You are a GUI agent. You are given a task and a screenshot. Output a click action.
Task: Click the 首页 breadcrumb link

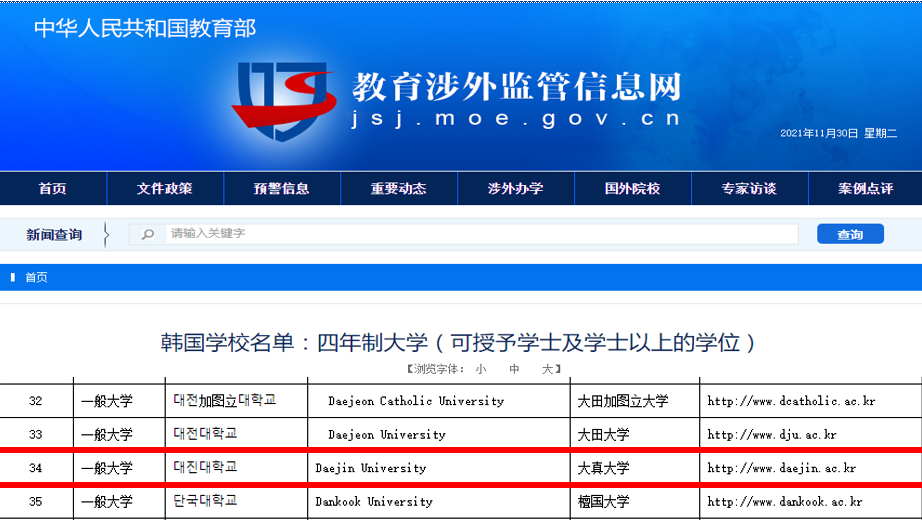[36, 277]
